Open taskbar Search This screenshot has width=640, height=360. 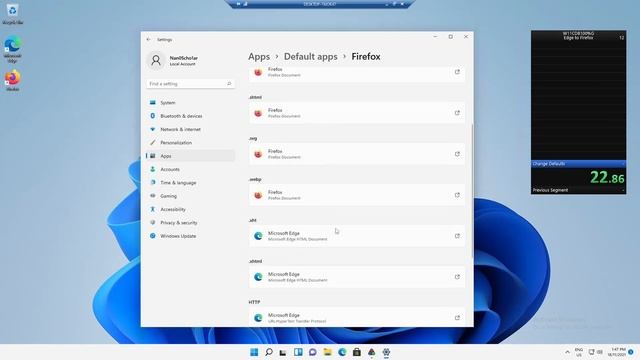point(269,352)
